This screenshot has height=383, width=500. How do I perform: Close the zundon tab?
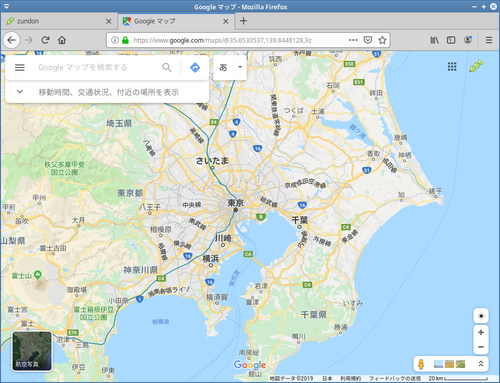click(109, 21)
